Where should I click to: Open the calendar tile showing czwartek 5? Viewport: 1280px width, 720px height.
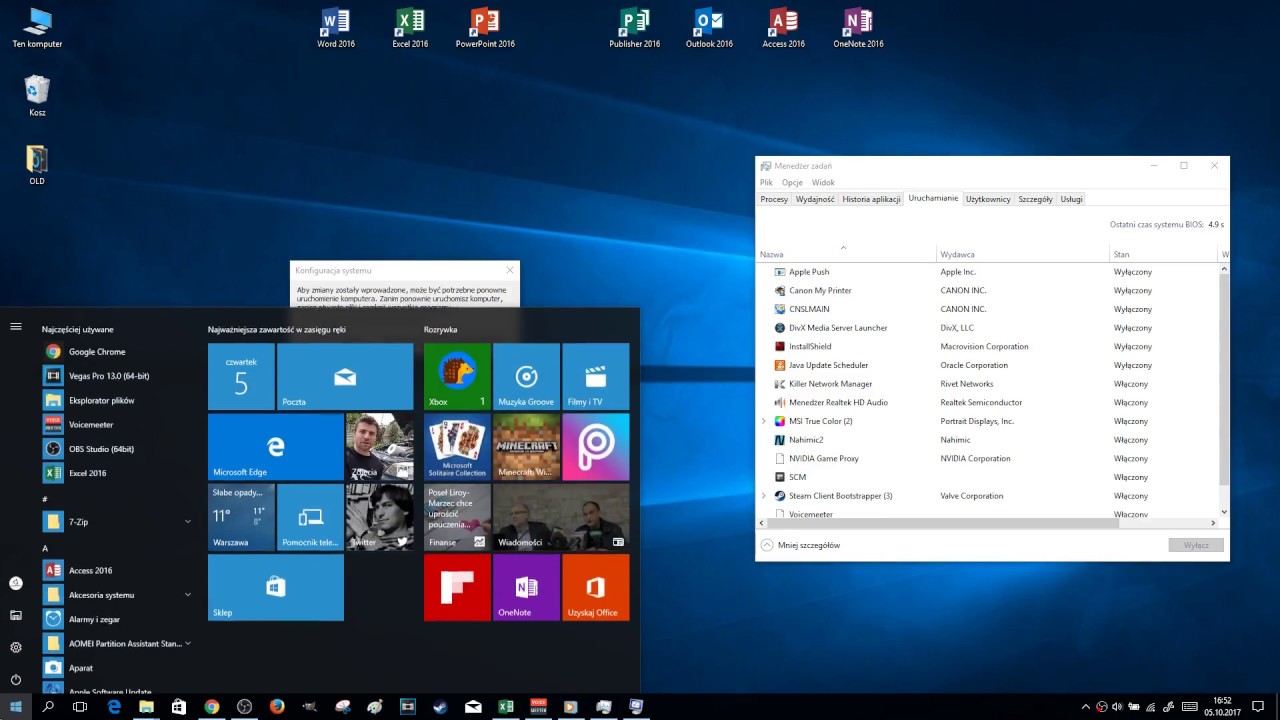241,376
